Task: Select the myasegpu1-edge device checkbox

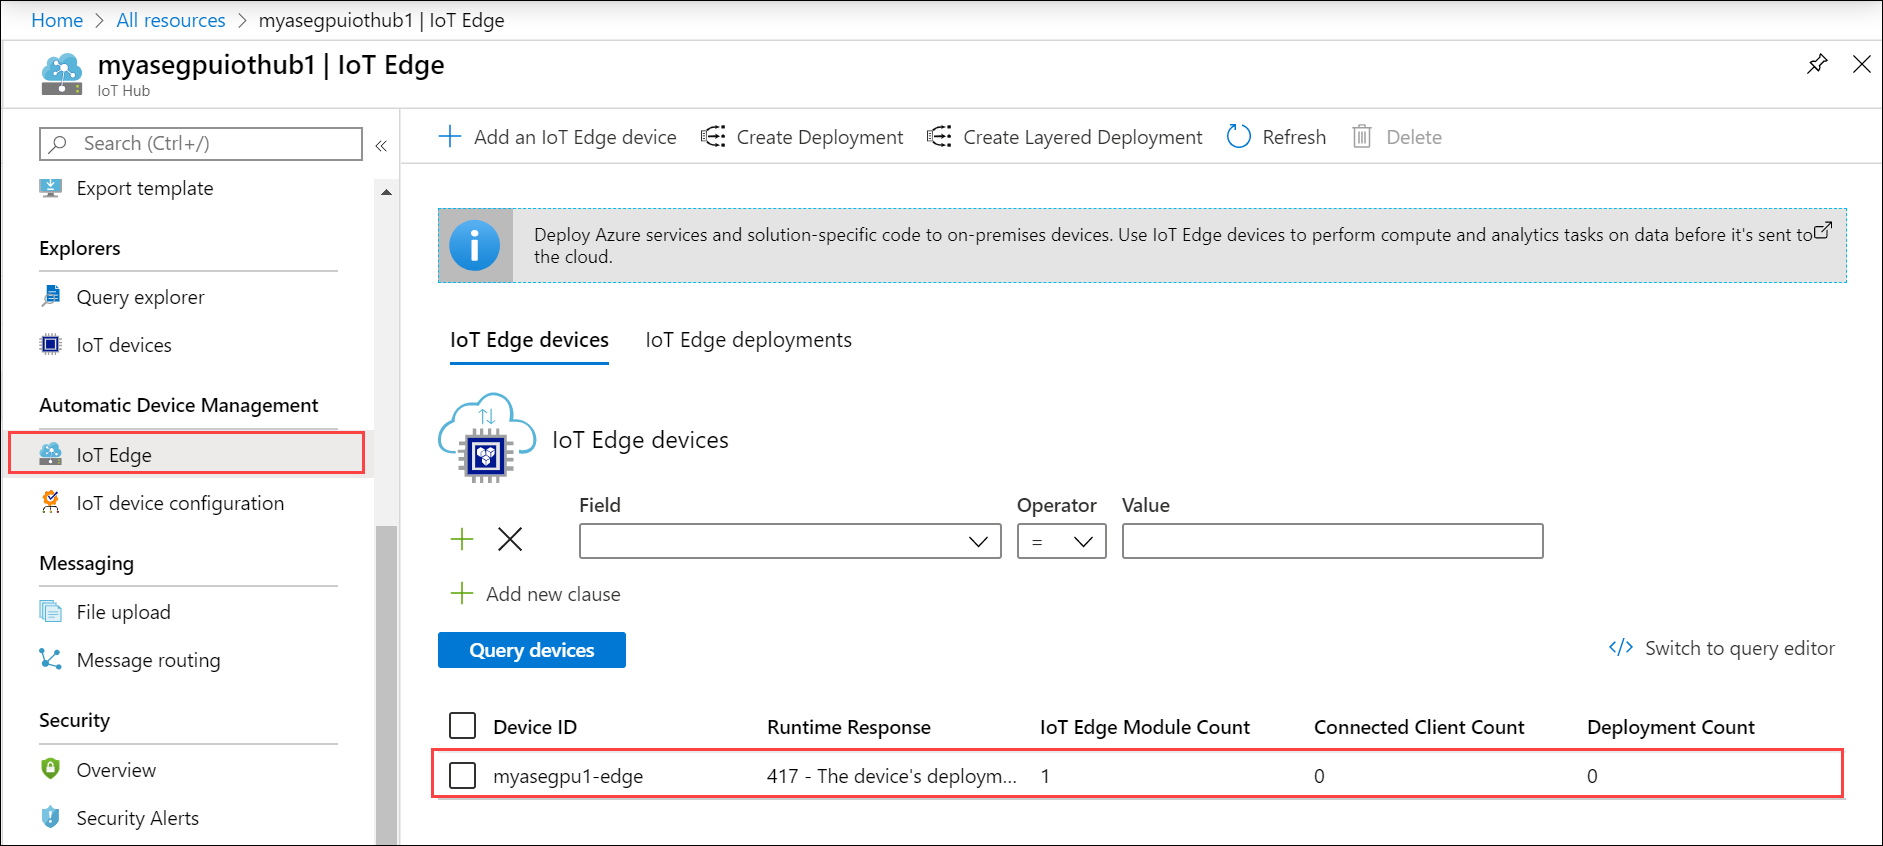Action: point(462,775)
